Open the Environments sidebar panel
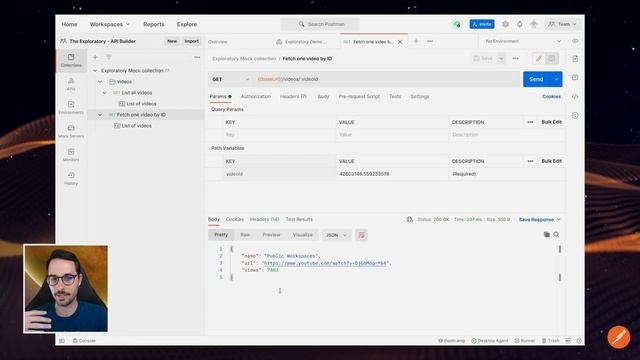The width and height of the screenshot is (640, 360). pyautogui.click(x=71, y=108)
